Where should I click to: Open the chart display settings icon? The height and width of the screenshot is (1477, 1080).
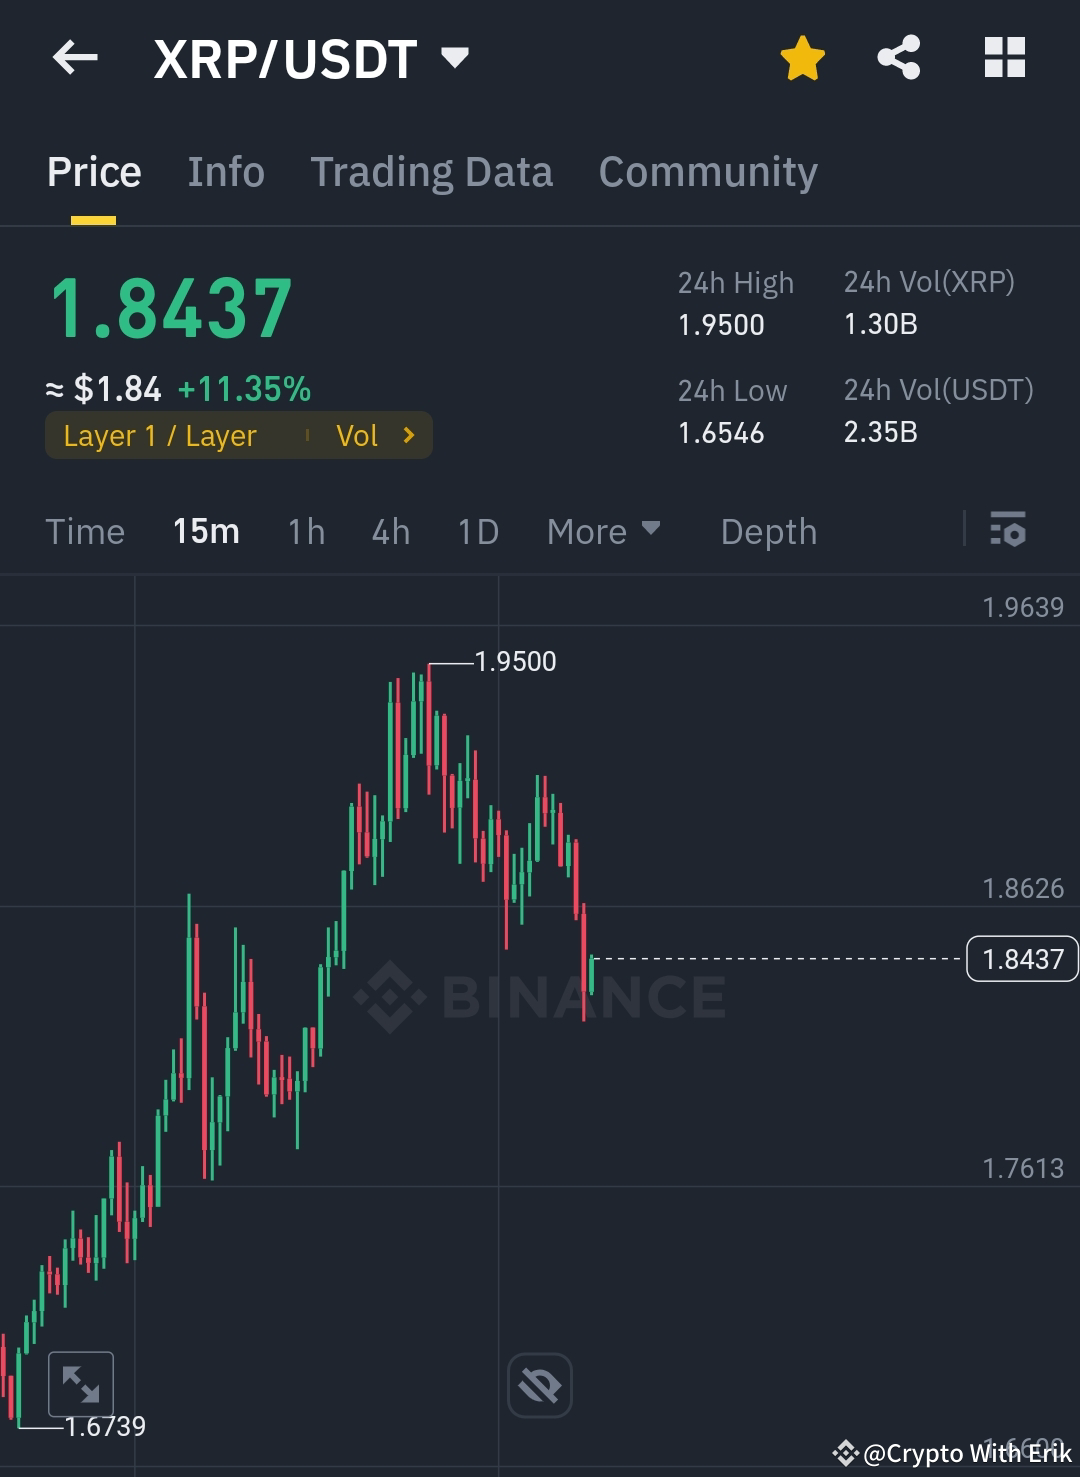(x=1009, y=531)
